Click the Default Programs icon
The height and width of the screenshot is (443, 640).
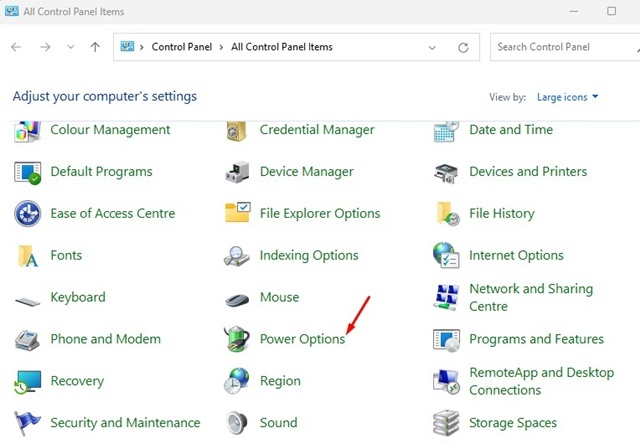(27, 172)
